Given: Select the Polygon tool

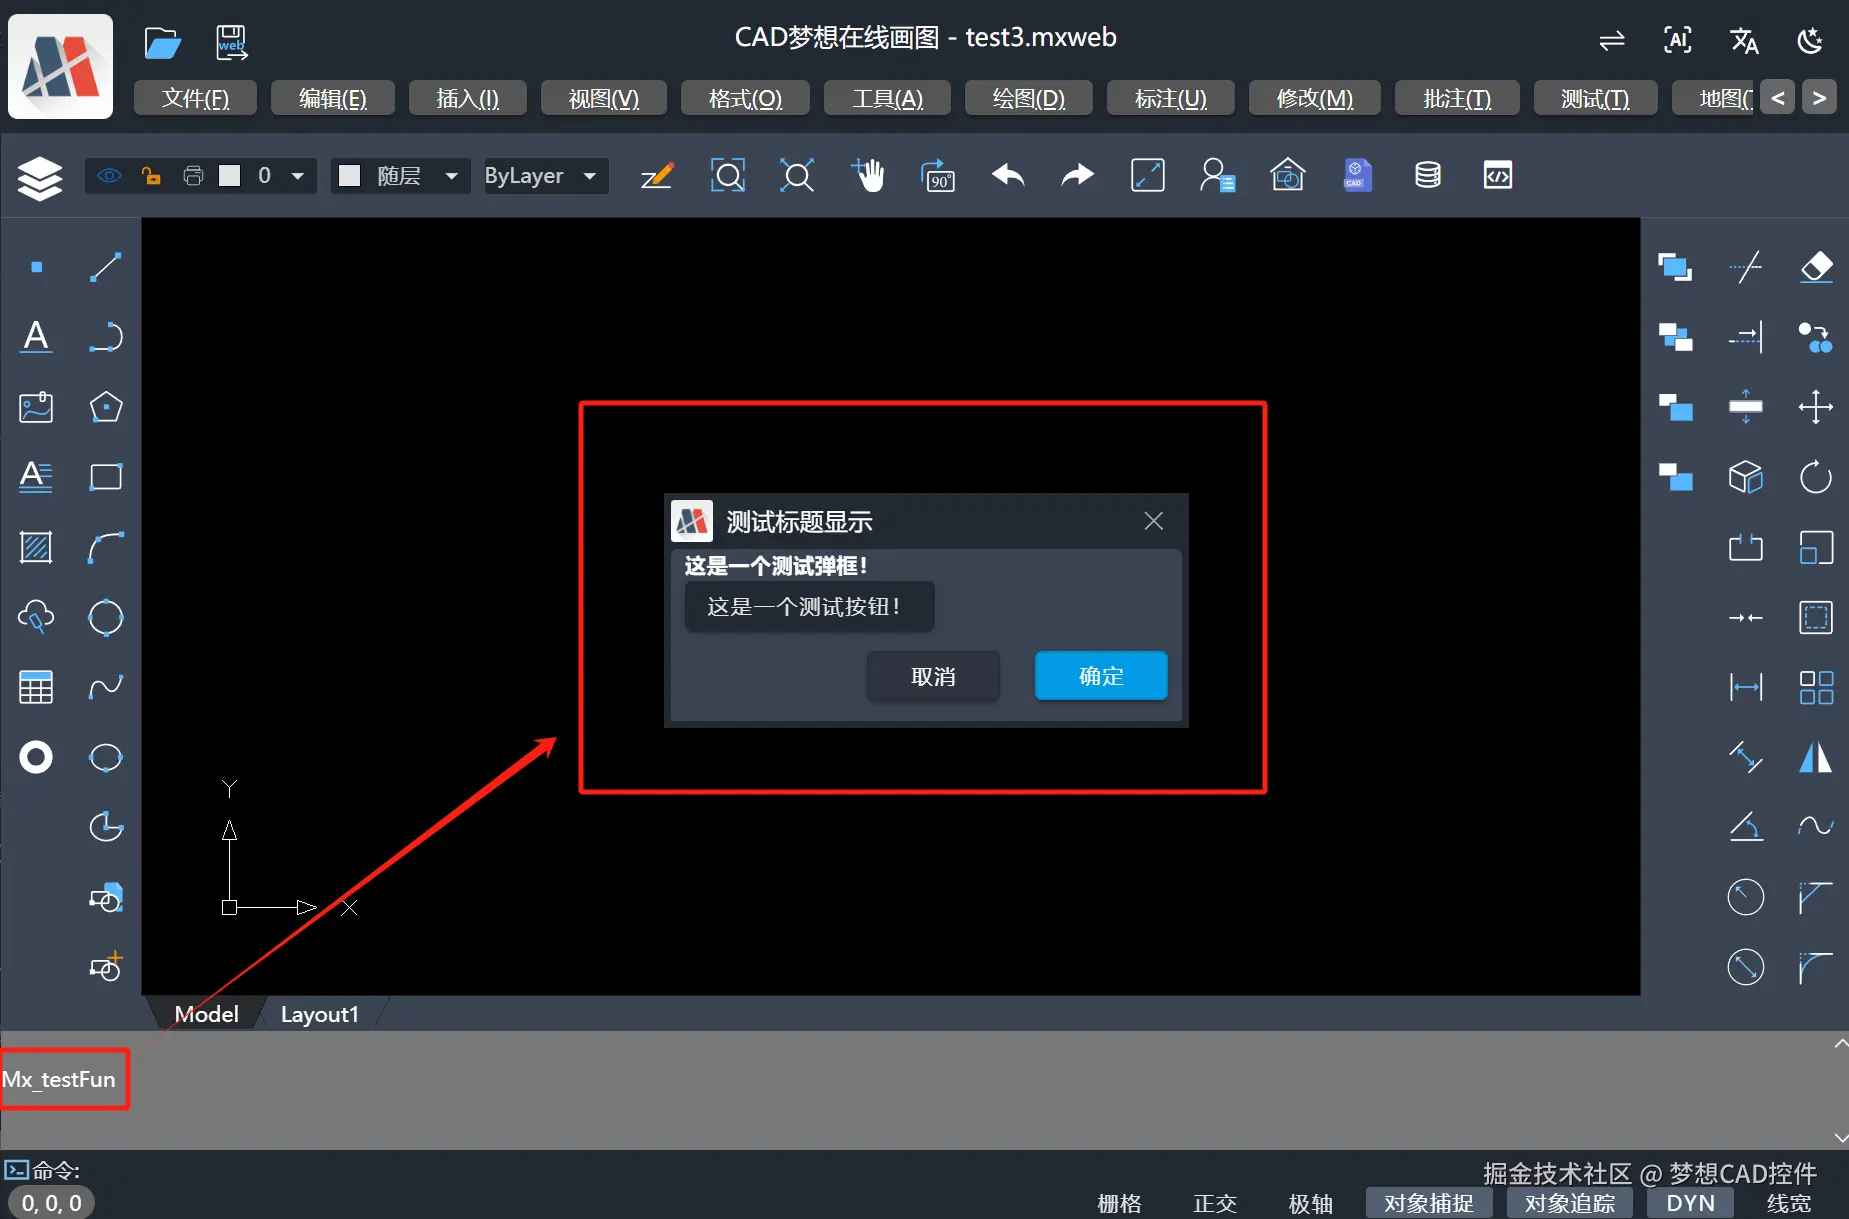Looking at the screenshot, I should tap(106, 407).
